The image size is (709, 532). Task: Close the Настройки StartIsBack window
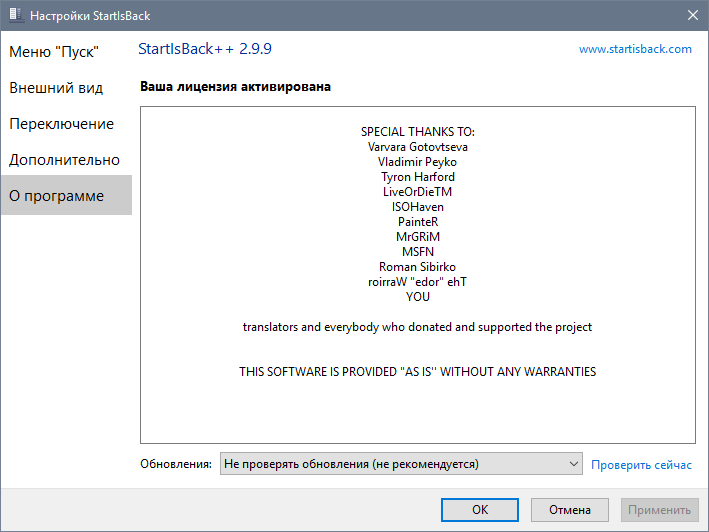click(693, 15)
